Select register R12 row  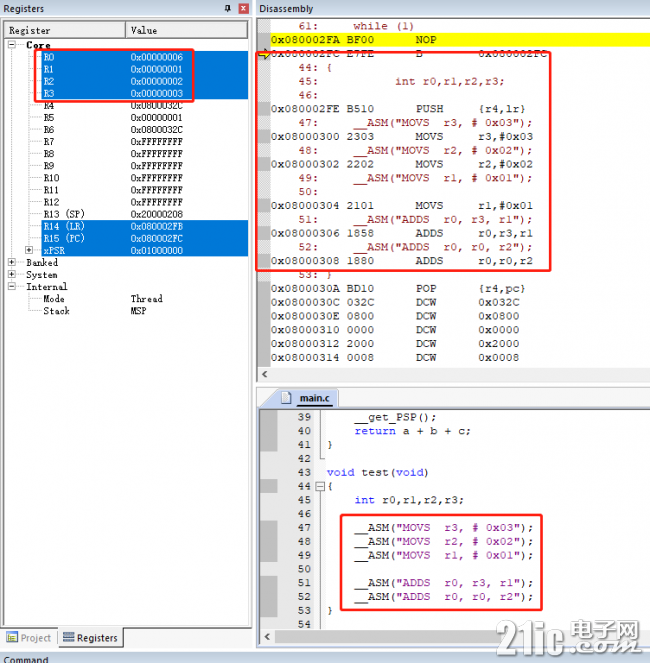pyautogui.click(x=145, y=202)
